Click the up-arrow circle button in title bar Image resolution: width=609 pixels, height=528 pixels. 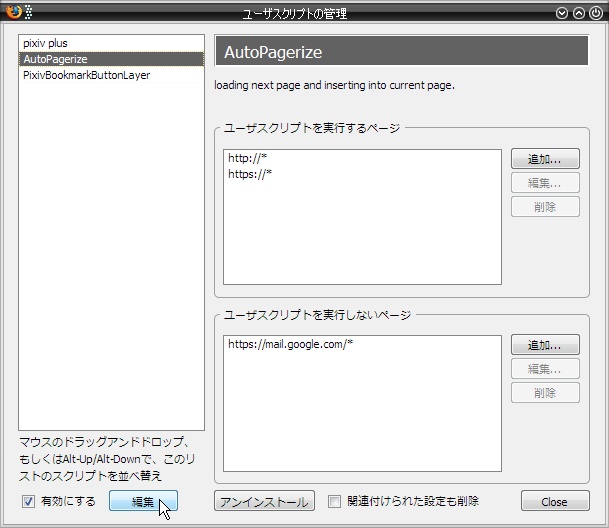point(579,13)
